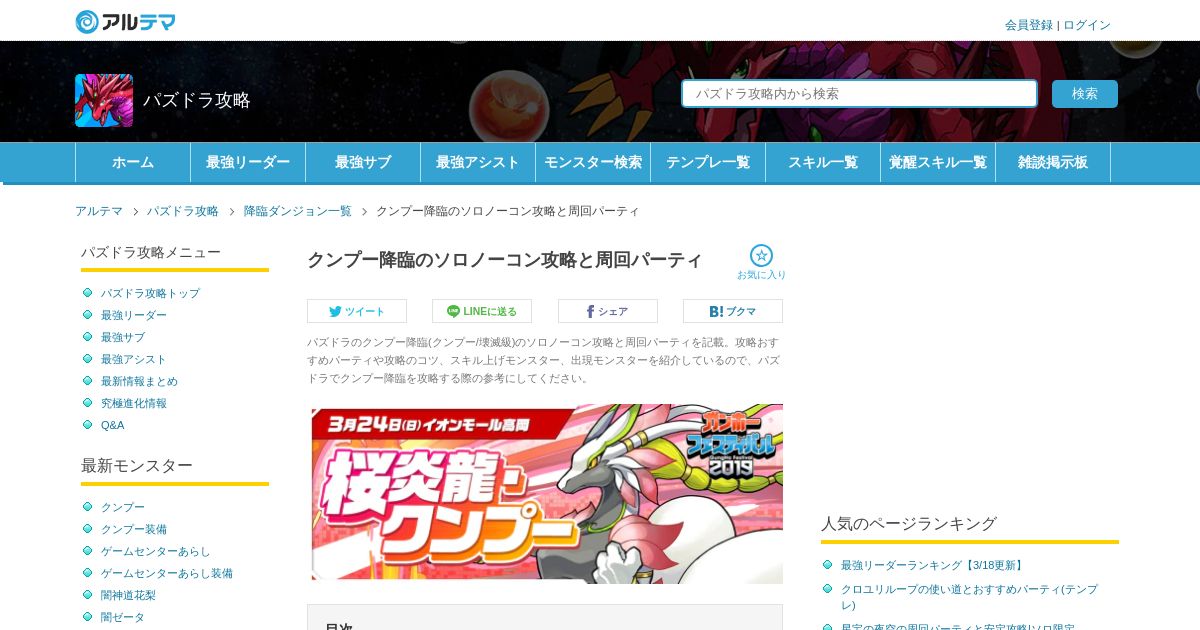Open 闇ゼータ monster link
This screenshot has height=630, width=1200.
tap(123, 617)
